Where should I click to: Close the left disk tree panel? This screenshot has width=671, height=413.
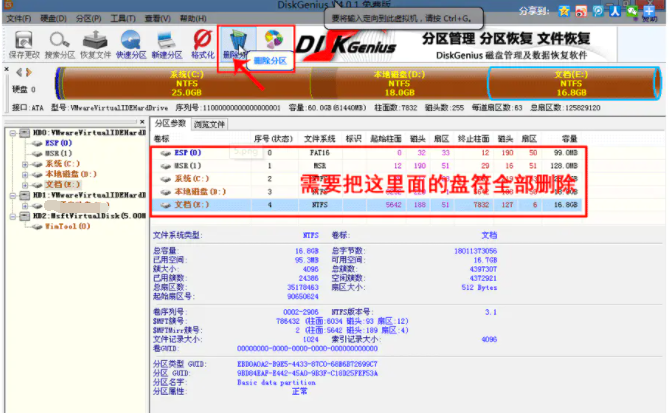tap(142, 122)
